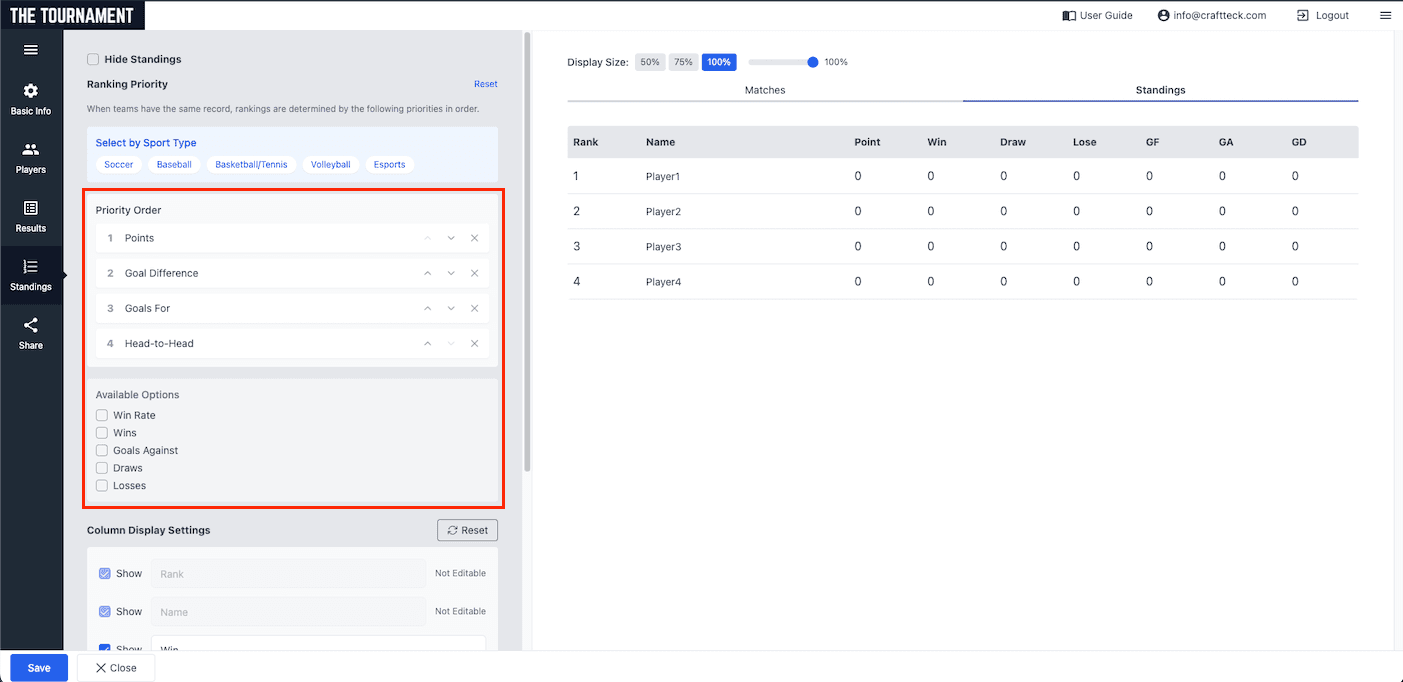Move Goals For down in priority
The width and height of the screenshot is (1403, 682).
451,308
